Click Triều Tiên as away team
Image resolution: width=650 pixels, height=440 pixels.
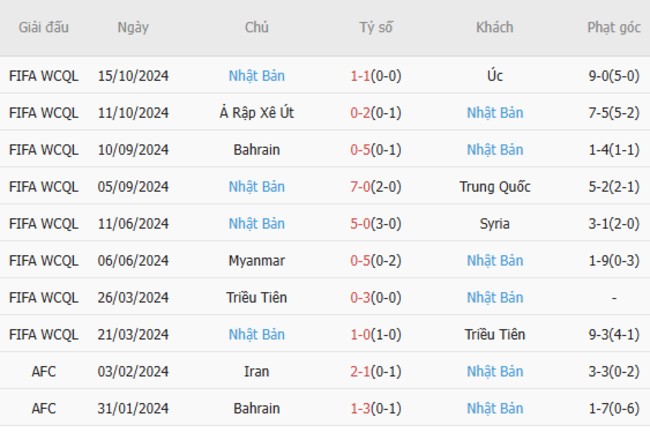coord(495,334)
